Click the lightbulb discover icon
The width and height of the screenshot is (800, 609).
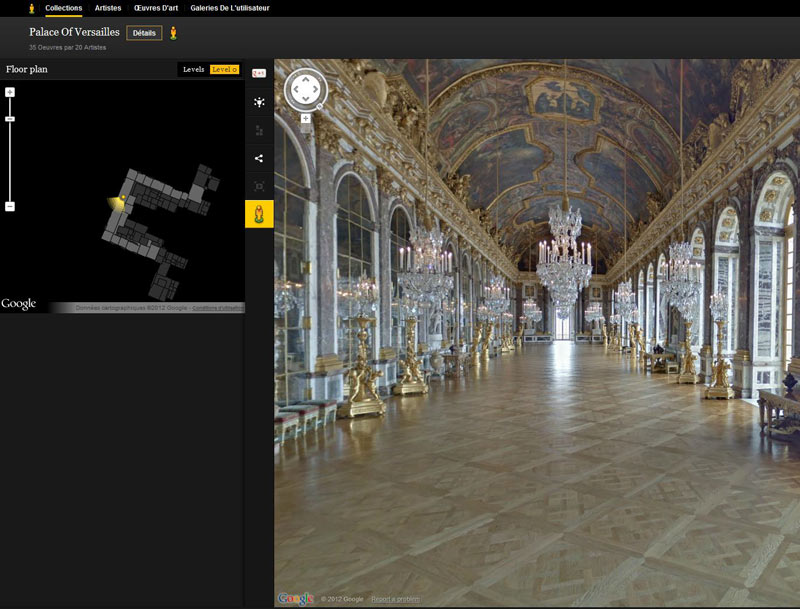pyautogui.click(x=259, y=102)
